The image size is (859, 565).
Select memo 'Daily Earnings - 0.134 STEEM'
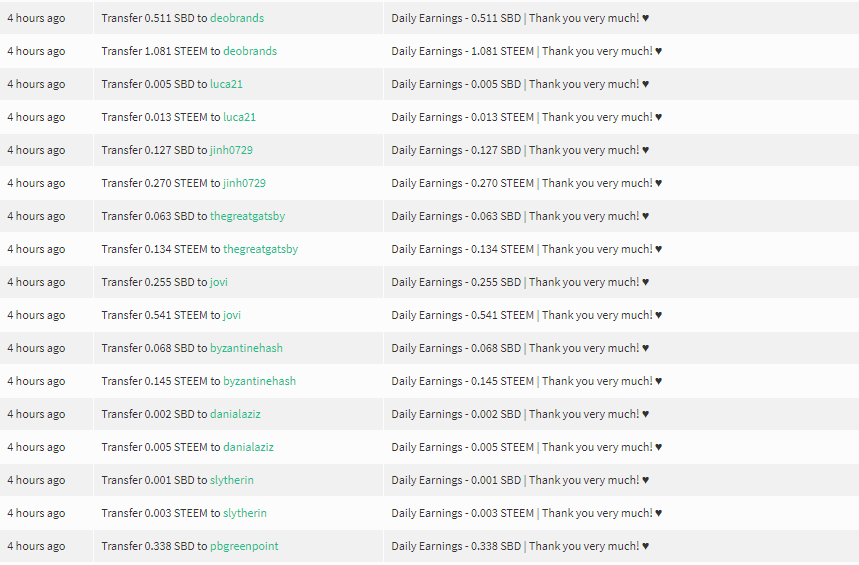pyautogui.click(x=462, y=249)
